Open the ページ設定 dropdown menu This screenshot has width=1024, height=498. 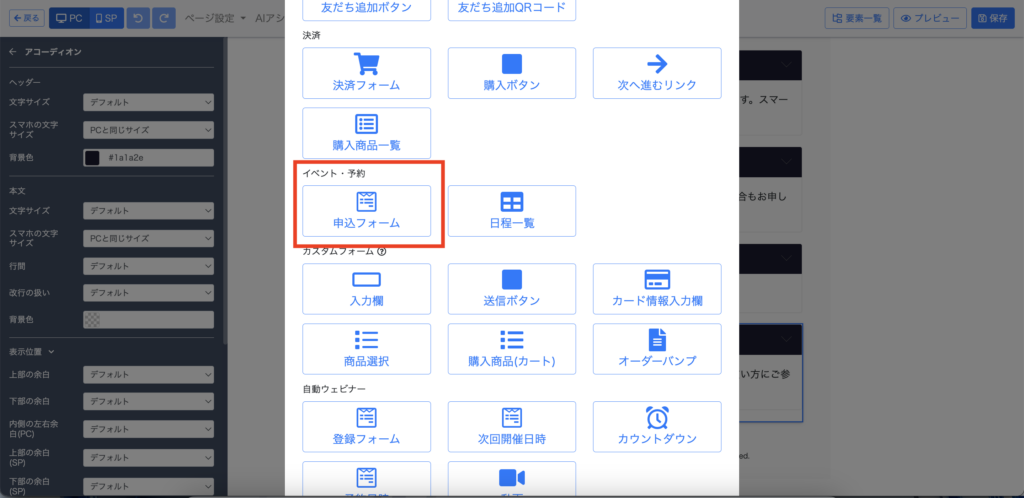[x=215, y=18]
